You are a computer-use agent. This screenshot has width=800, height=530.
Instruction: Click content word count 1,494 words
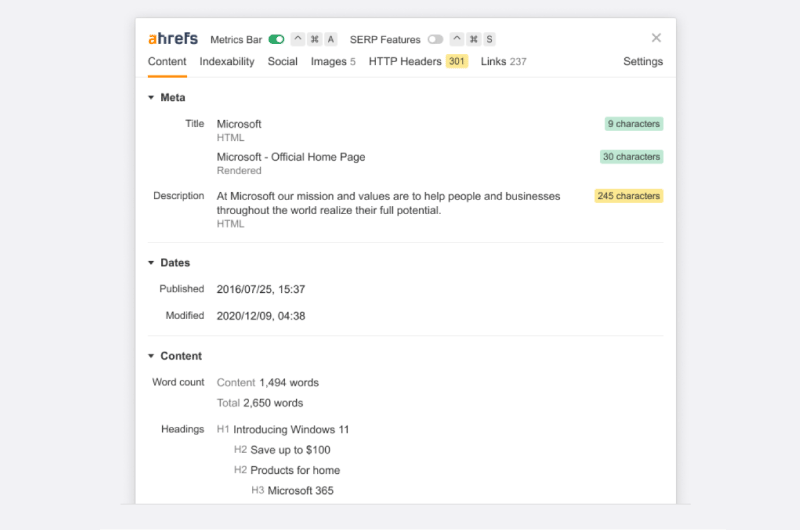pyautogui.click(x=289, y=383)
